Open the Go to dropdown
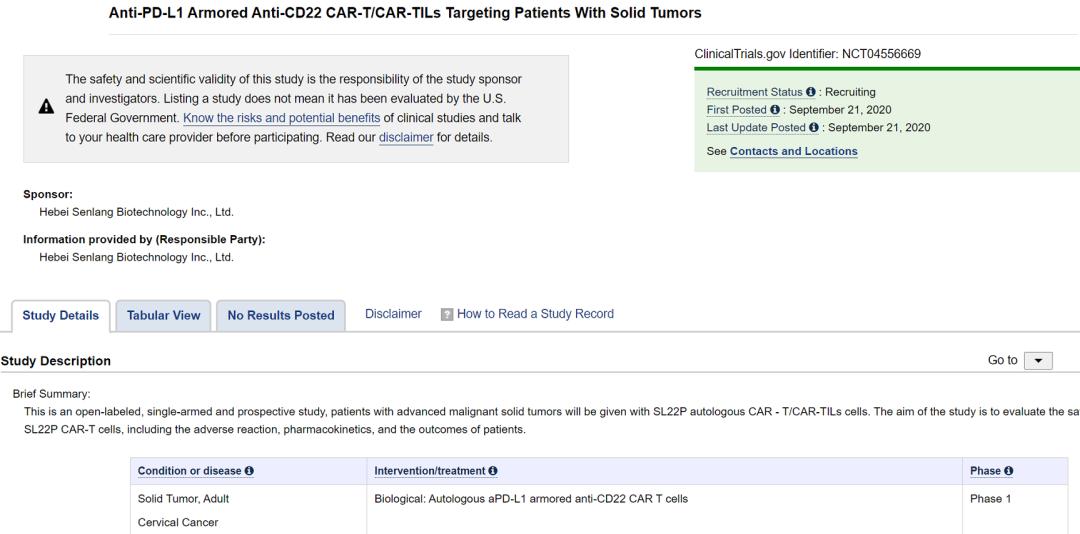The width and height of the screenshot is (1080, 534). 1038,360
